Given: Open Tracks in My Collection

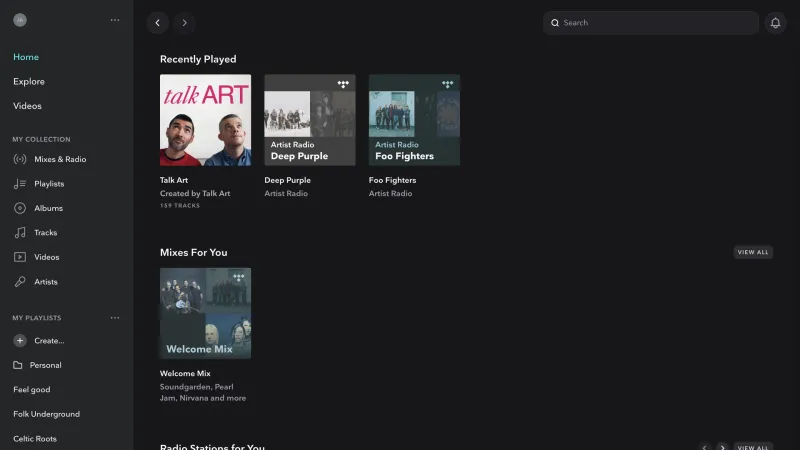Looking at the screenshot, I should (45, 233).
